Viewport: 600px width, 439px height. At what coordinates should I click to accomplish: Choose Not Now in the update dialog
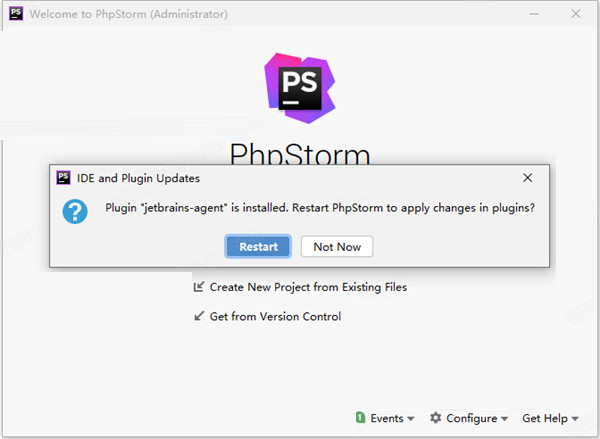[337, 246]
